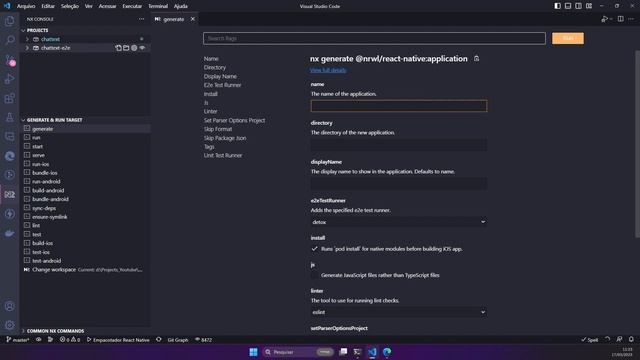Open the Seleção menu
Screen dimensions: 640x360
coord(70,6)
